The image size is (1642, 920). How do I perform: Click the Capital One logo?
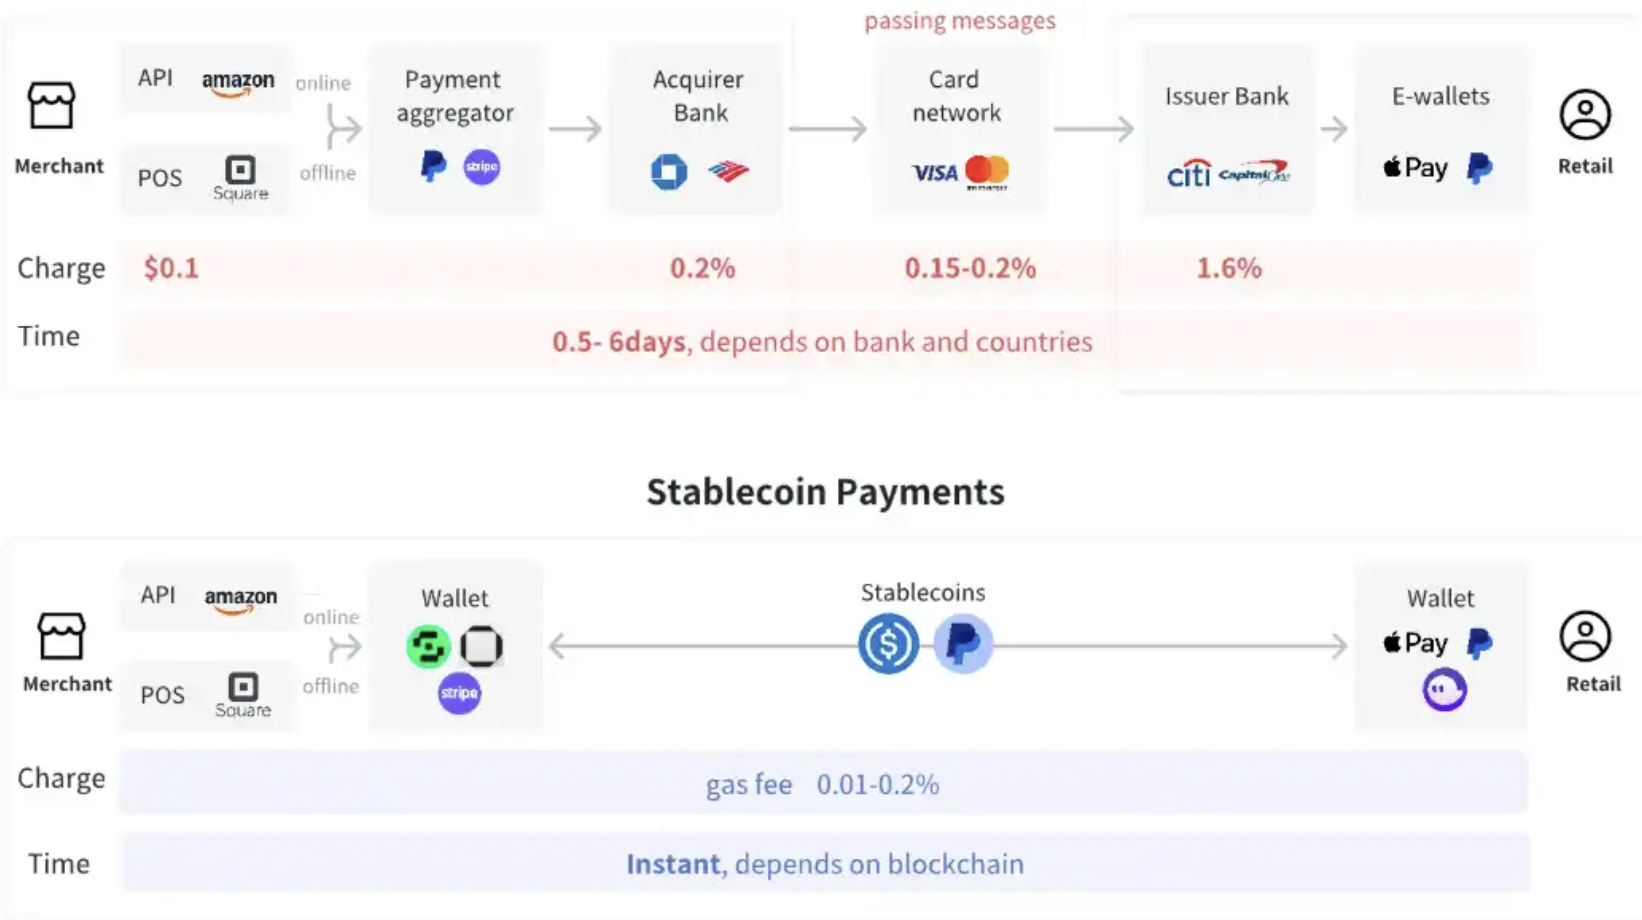pos(1254,174)
